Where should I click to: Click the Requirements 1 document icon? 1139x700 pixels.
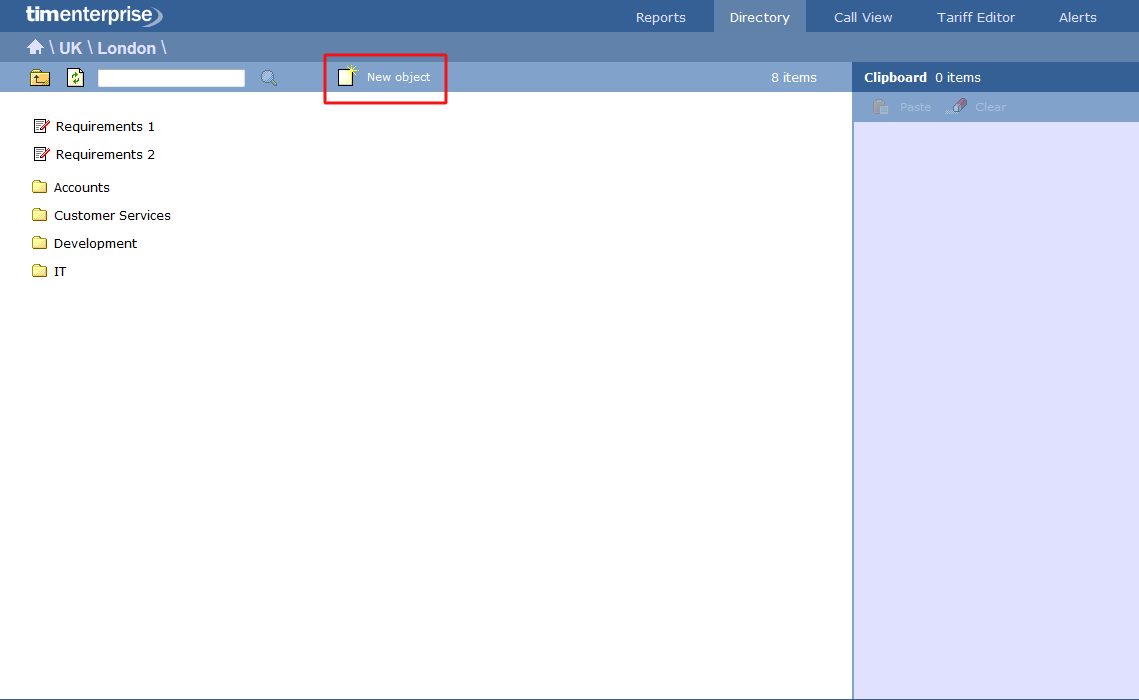click(41, 126)
